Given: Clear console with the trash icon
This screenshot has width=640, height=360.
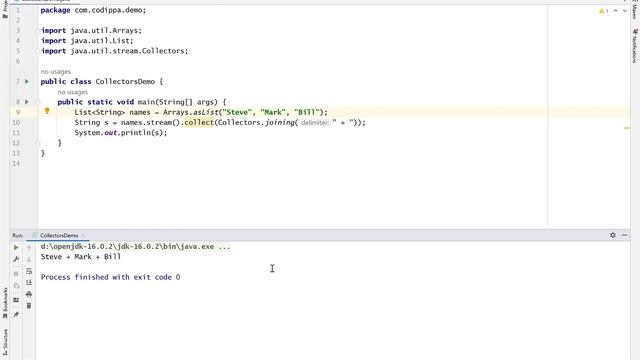Looking at the screenshot, I should point(29,306).
